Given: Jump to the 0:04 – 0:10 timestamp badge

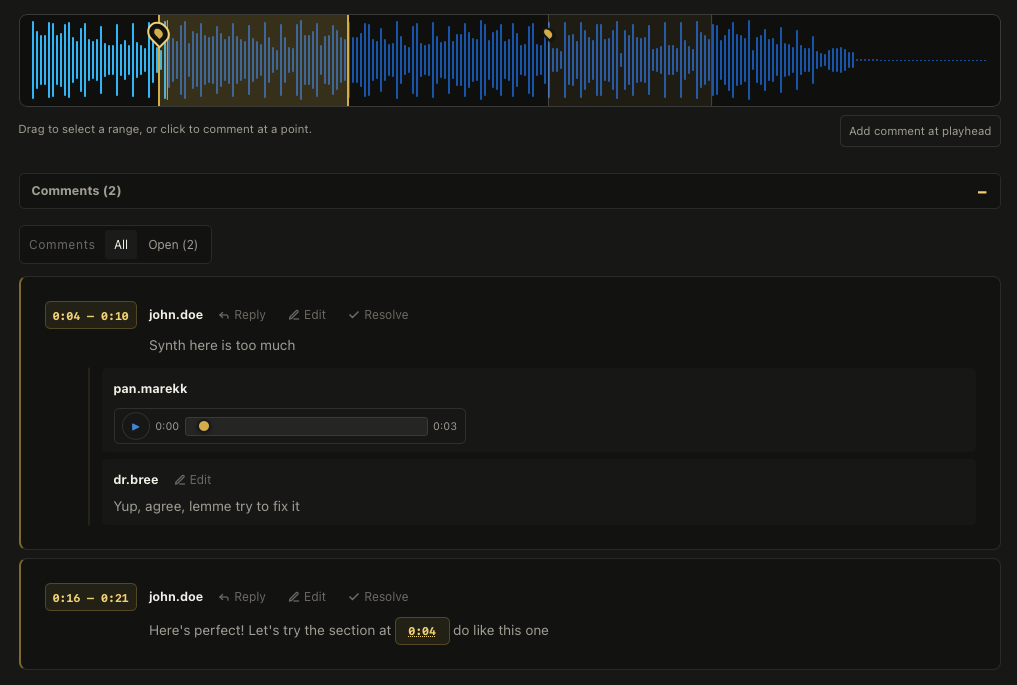Looking at the screenshot, I should (x=91, y=315).
